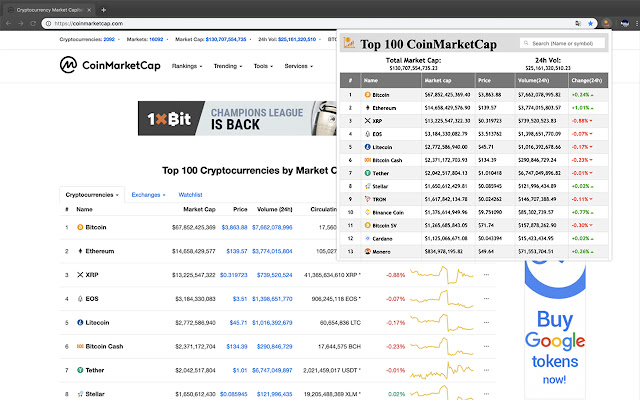
Task: Open the CoinMarketCap extension icon in toolbar
Action: [x=607, y=24]
